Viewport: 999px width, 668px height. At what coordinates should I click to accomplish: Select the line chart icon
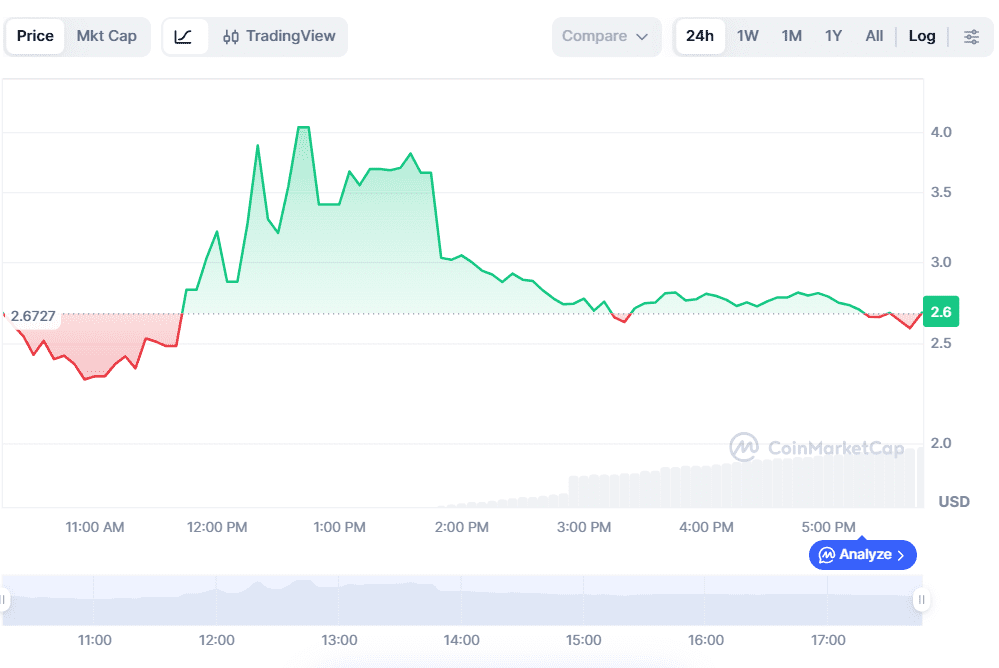click(x=184, y=37)
